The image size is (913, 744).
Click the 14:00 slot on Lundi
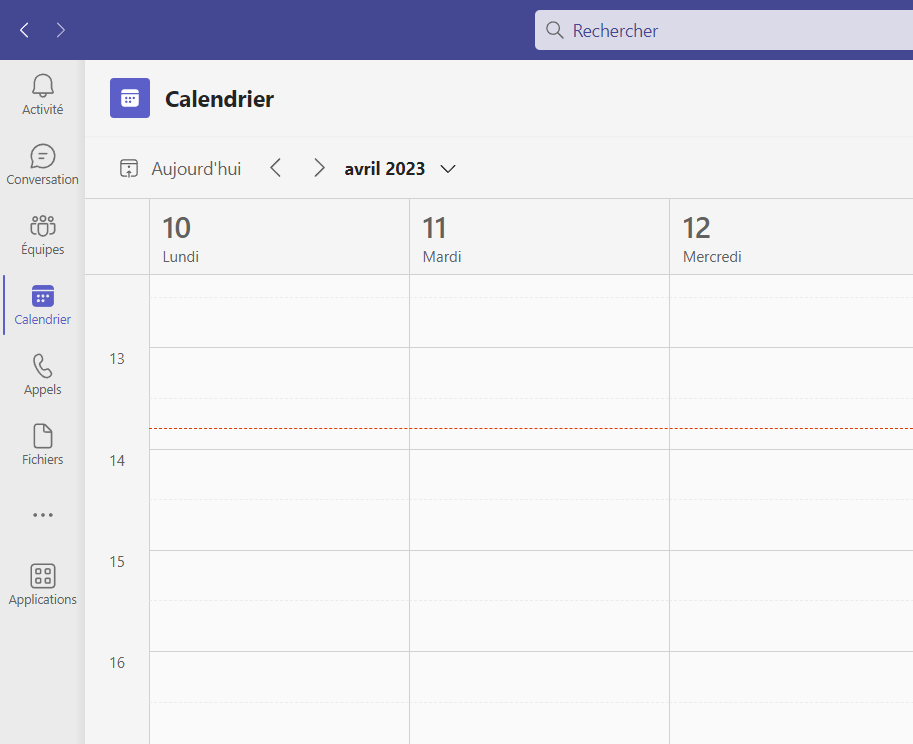pos(279,474)
